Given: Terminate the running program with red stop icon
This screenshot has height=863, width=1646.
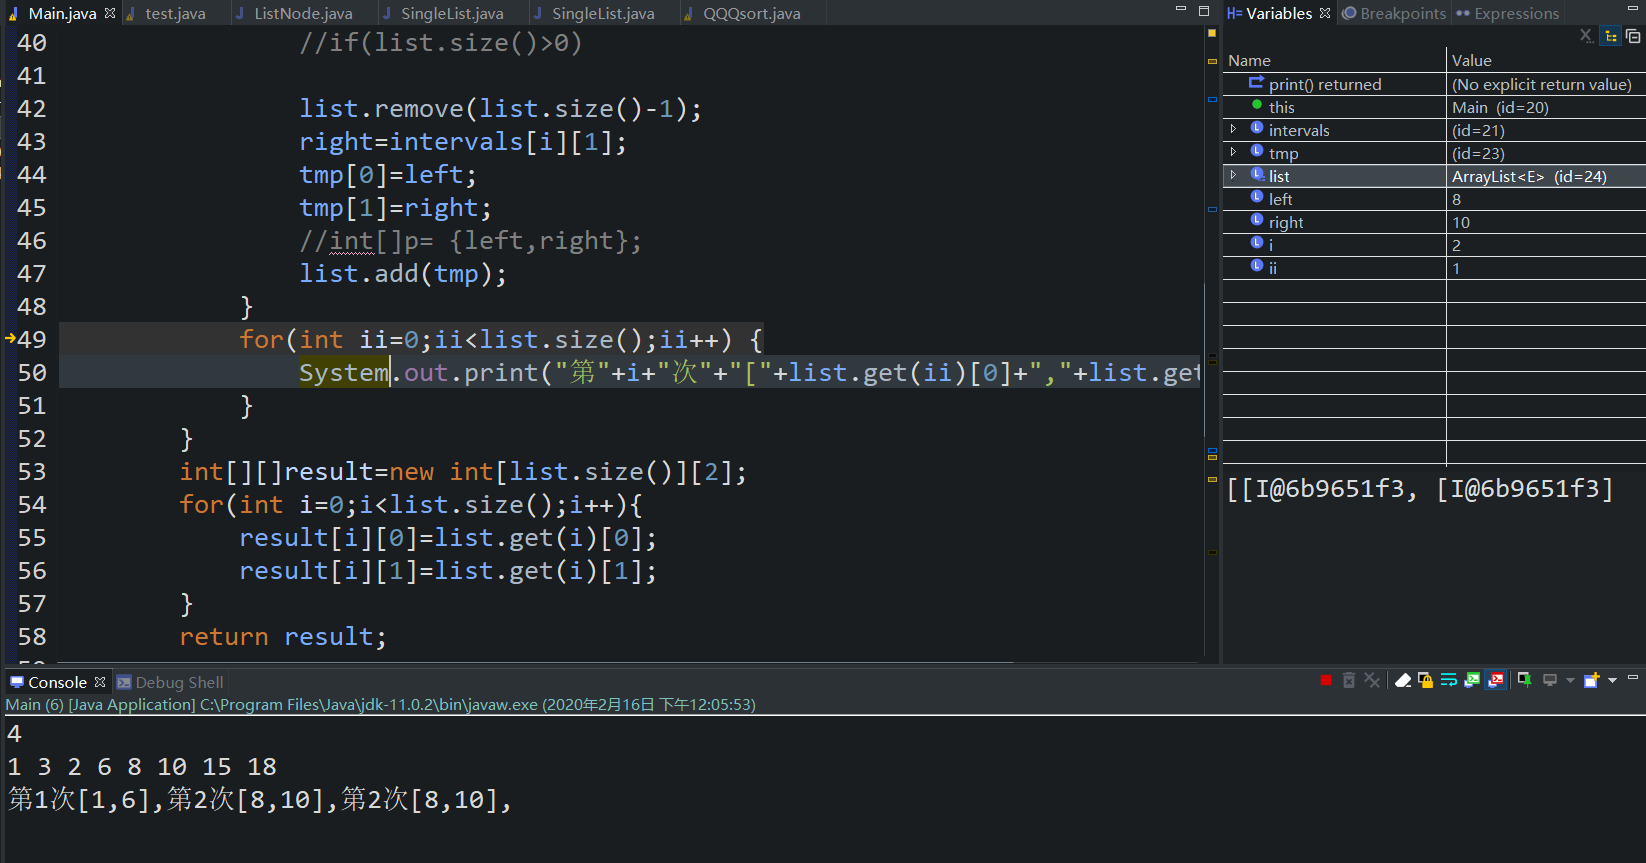Looking at the screenshot, I should tap(1326, 681).
